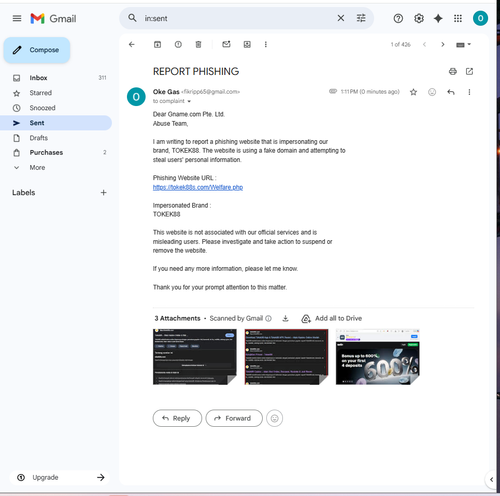Click the Oke Gas sender name
The height and width of the screenshot is (496, 500).
(x=166, y=92)
